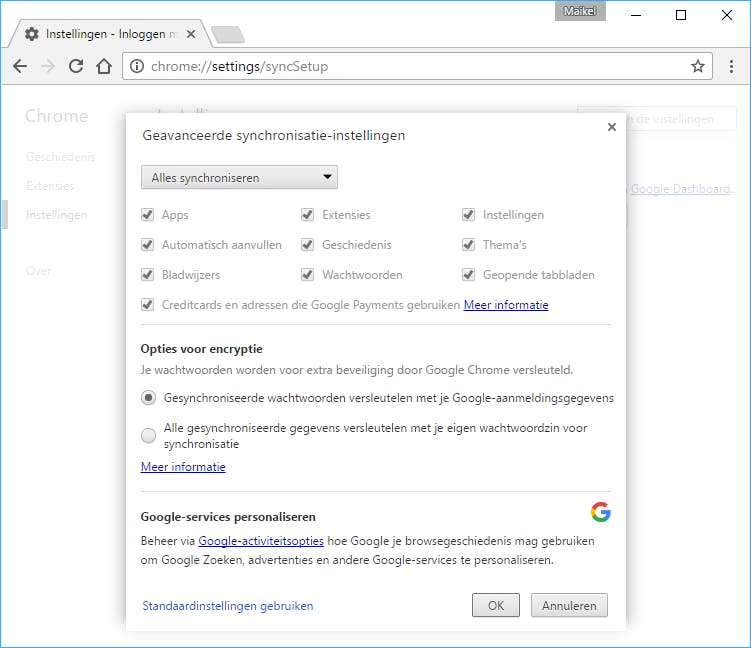
Task: Select encryption with Google-aanmeldingsgegevens radio button
Action: [148, 398]
